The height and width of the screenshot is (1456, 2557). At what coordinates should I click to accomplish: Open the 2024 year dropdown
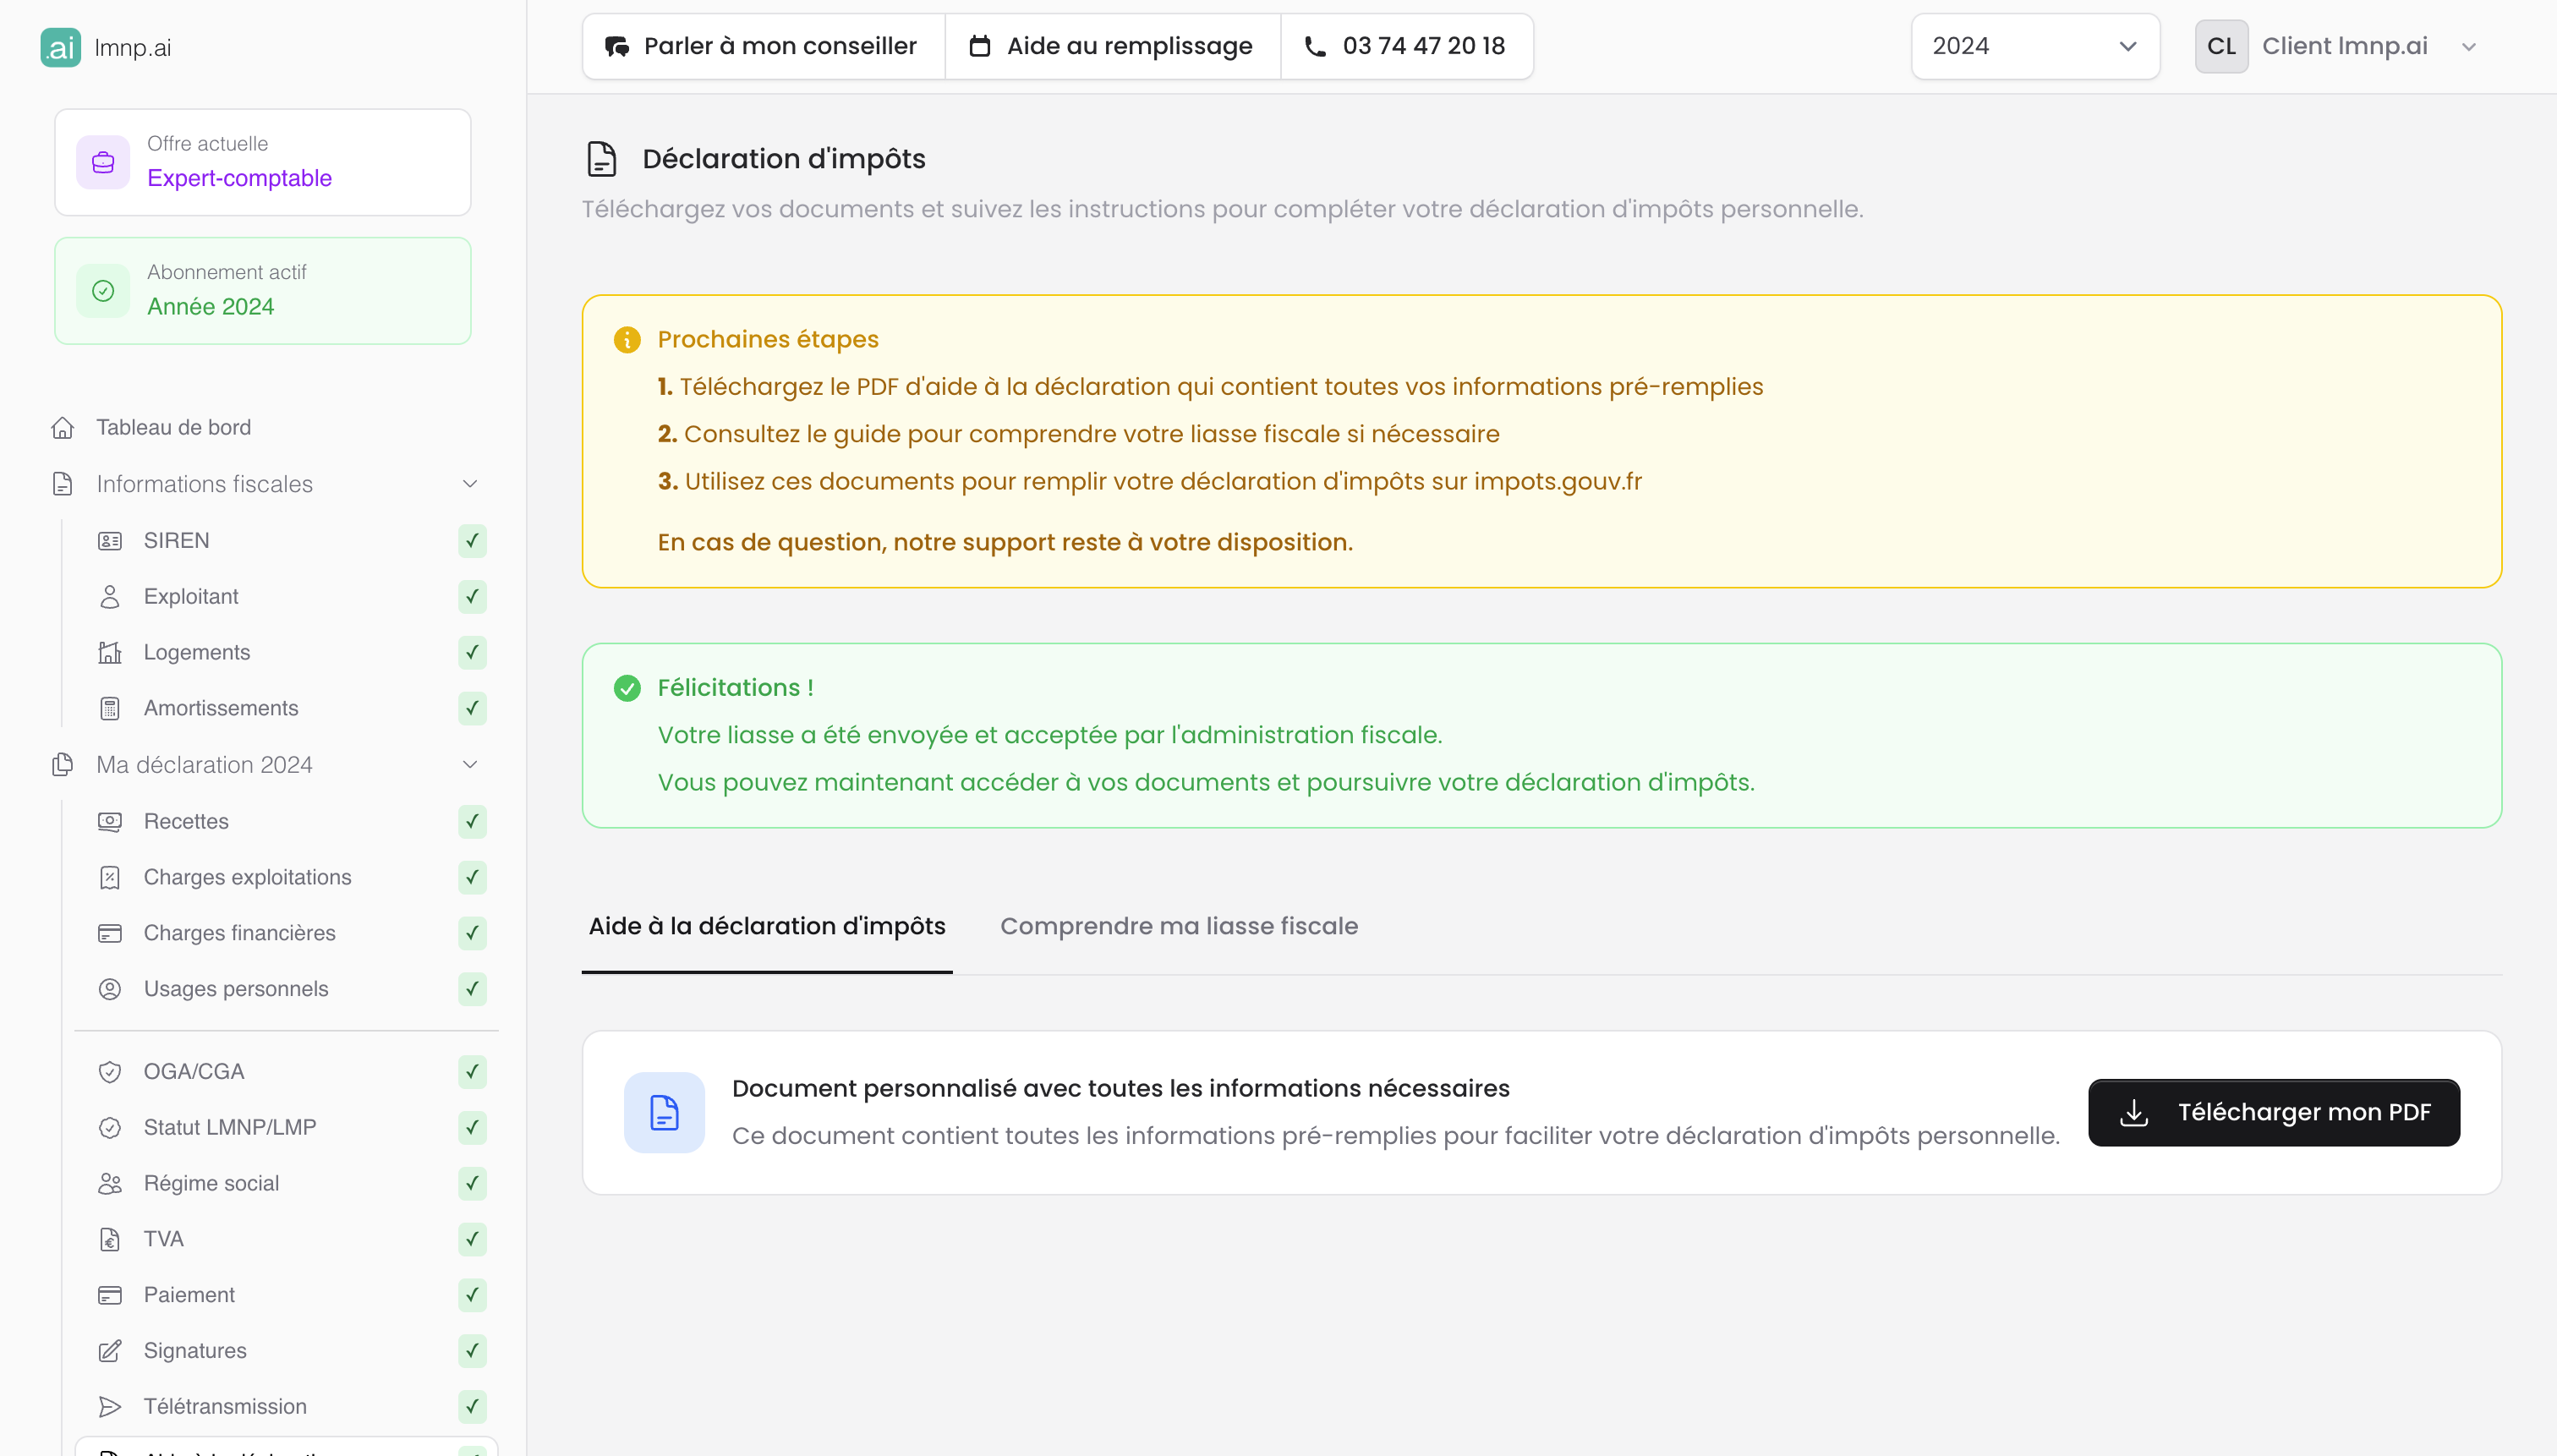click(x=2034, y=47)
